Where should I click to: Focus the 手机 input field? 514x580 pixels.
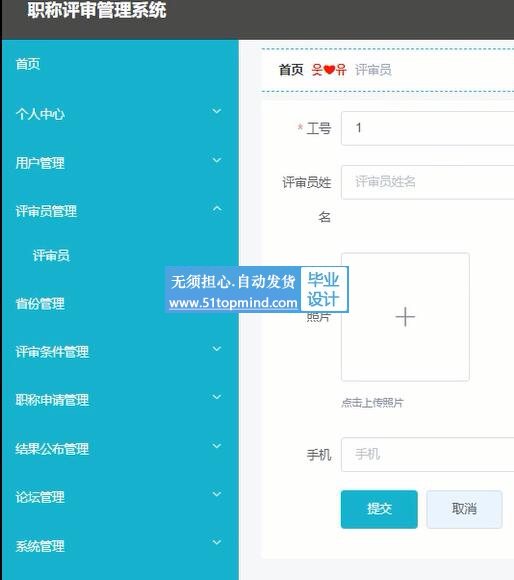click(x=427, y=455)
